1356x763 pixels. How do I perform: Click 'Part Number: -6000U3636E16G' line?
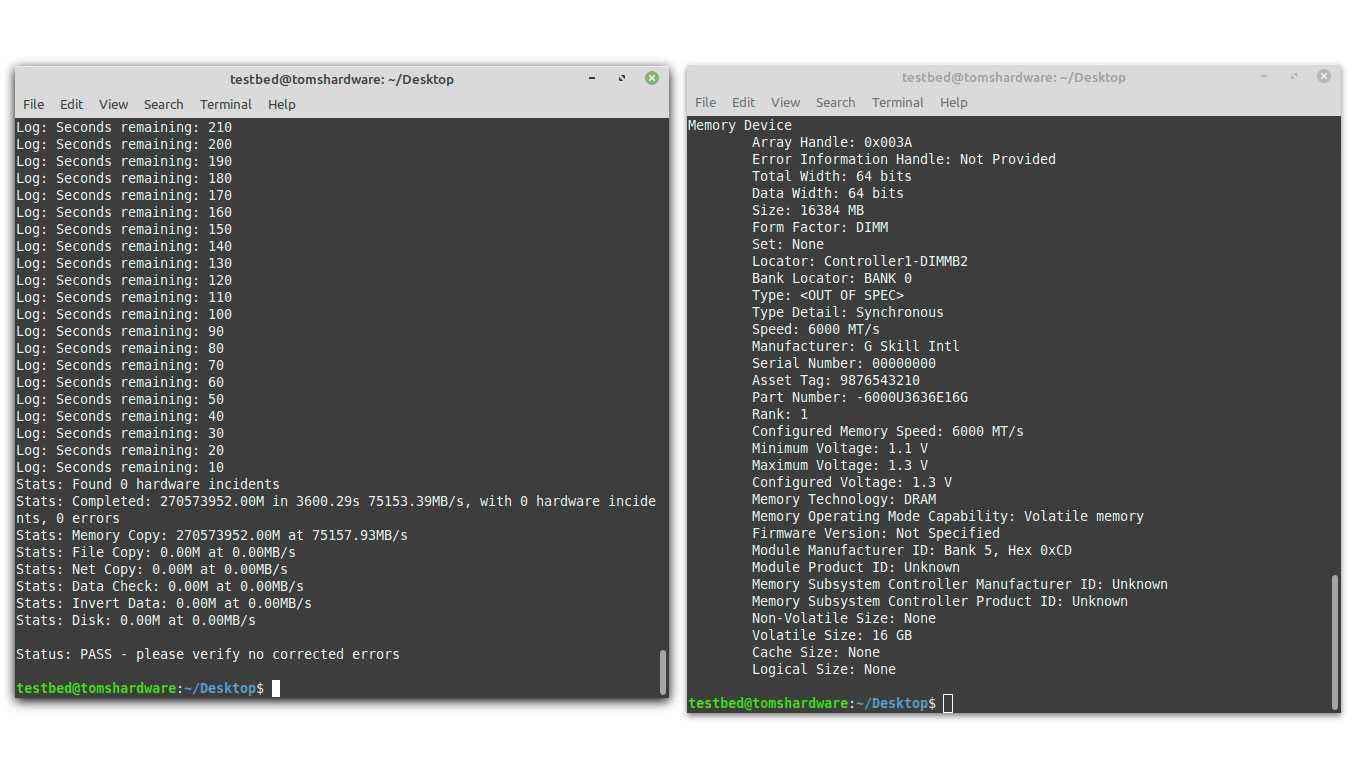click(x=860, y=397)
